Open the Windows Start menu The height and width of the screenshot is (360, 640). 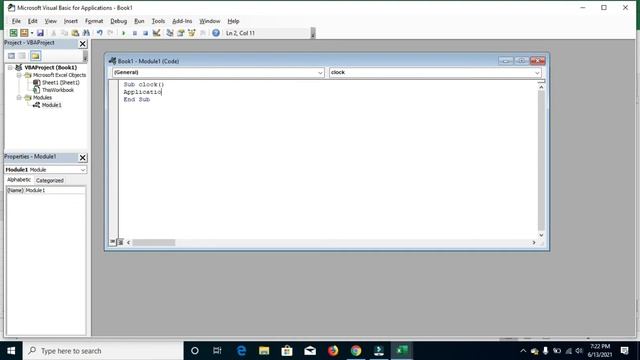11,351
